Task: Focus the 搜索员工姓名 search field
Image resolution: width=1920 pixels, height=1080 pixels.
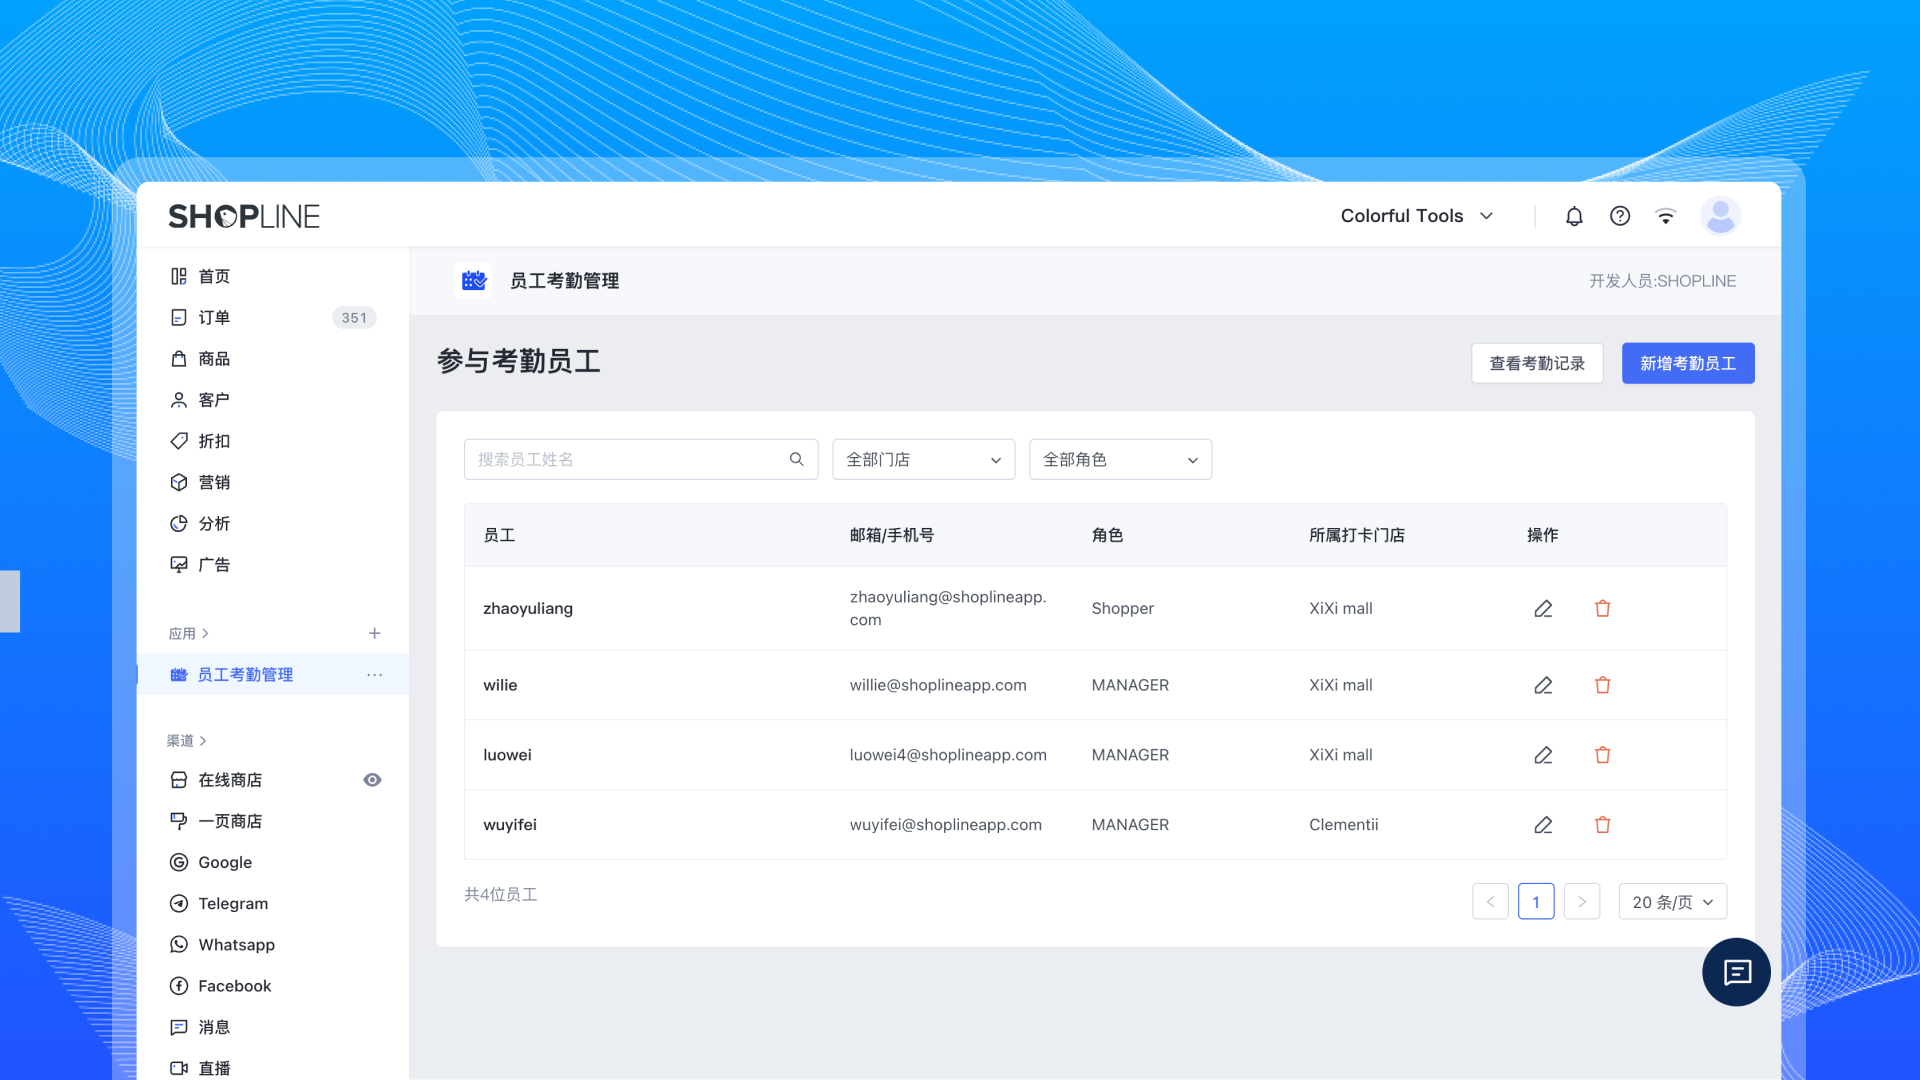Action: 641,459
